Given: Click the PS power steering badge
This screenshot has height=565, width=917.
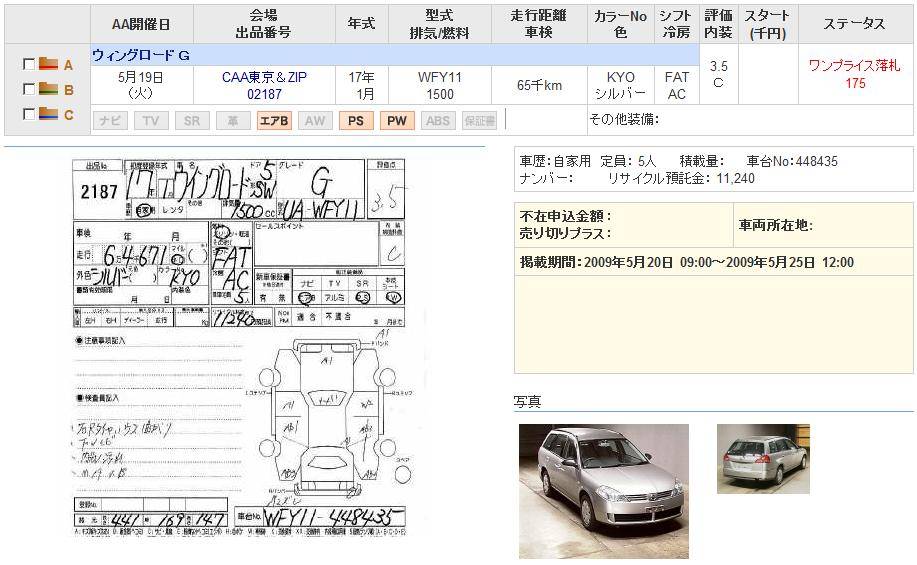Looking at the screenshot, I should pyautogui.click(x=356, y=120).
